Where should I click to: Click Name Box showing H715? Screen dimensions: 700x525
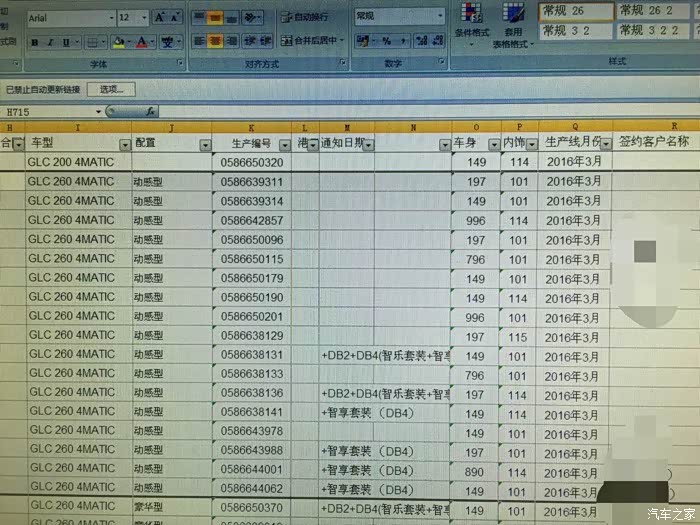[x=48, y=112]
